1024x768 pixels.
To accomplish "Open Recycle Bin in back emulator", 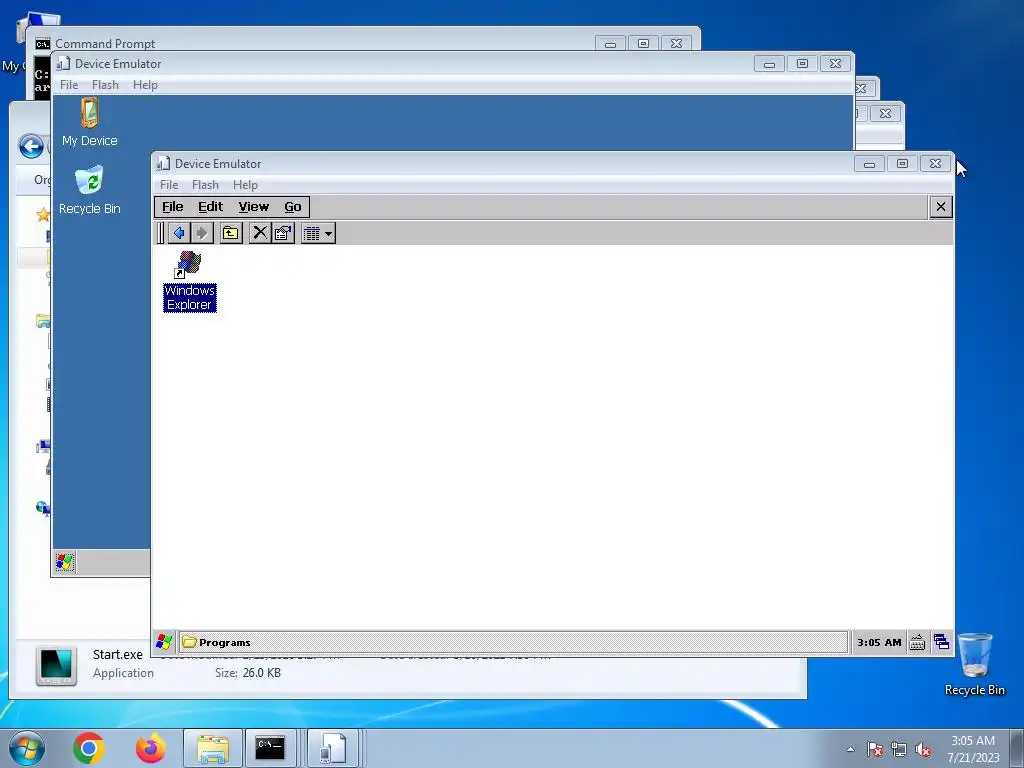I will [89, 190].
